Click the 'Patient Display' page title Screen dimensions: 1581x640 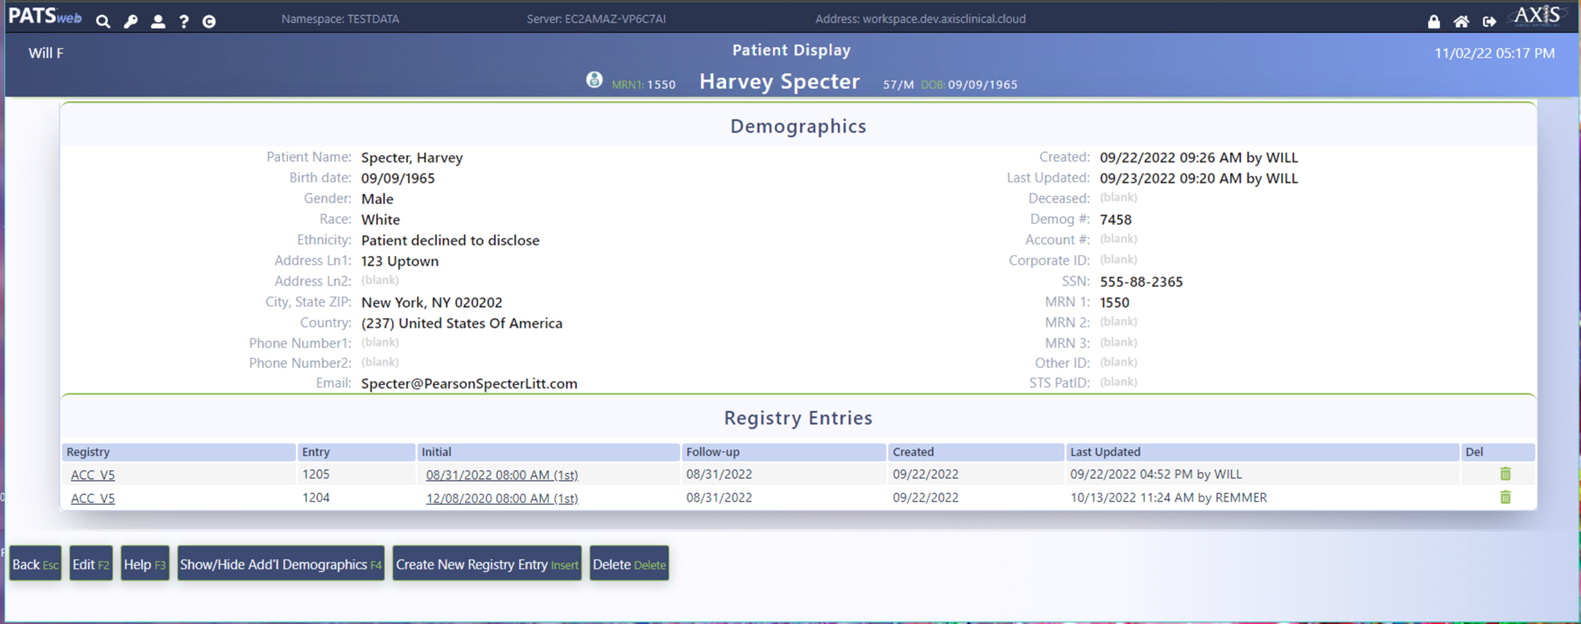pyautogui.click(x=791, y=50)
